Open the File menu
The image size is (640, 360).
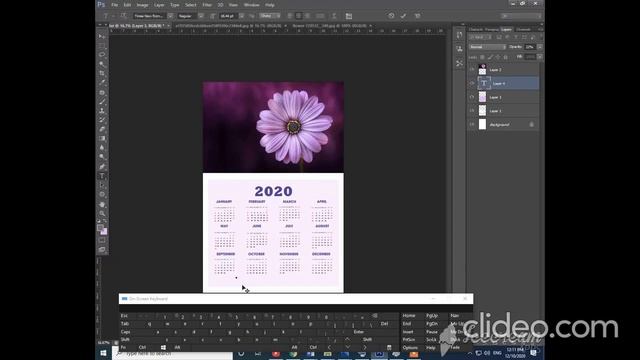(x=115, y=5)
